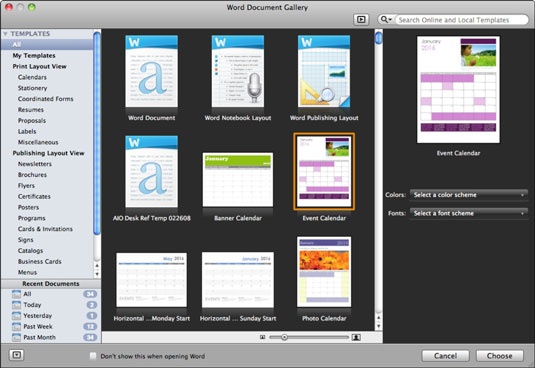535x368 pixels.
Task: Click the Yesterday recent documents icon
Action: 16,316
